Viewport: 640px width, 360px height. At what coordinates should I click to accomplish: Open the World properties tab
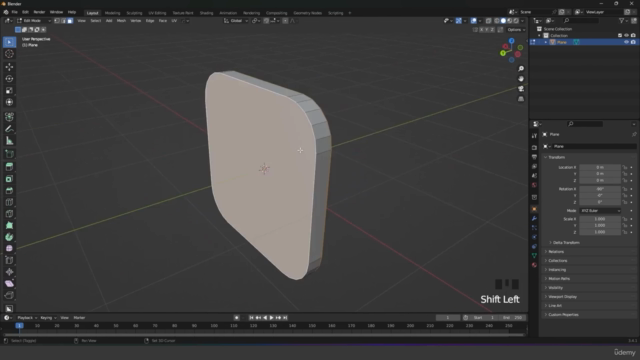pyautogui.click(x=534, y=185)
